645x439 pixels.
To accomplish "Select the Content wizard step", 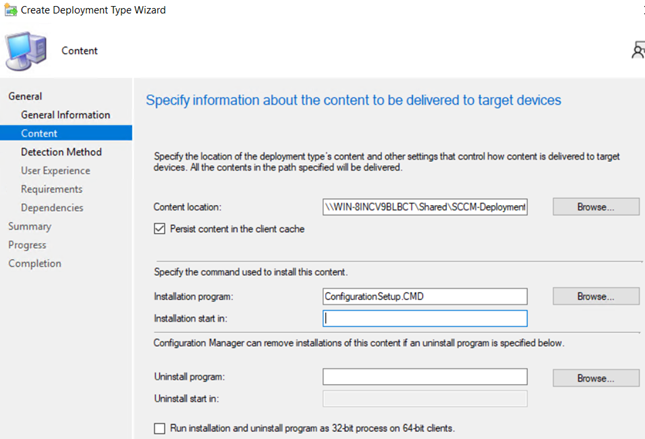I will pos(39,133).
